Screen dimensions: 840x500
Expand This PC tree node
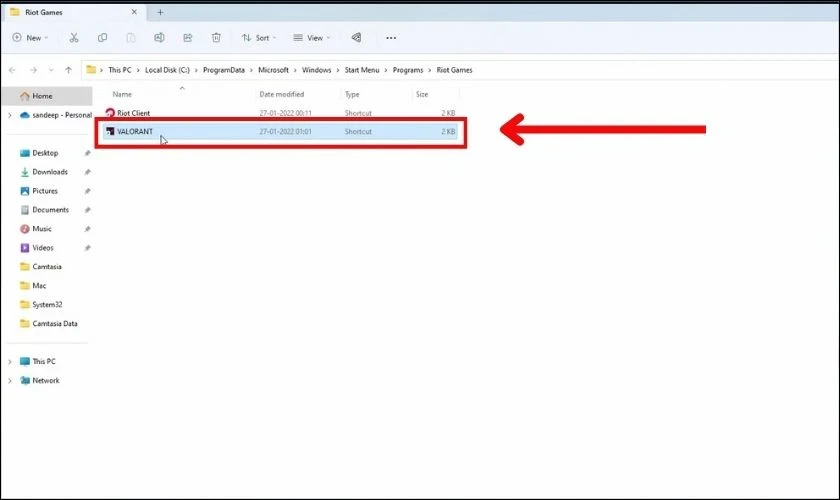(x=10, y=362)
